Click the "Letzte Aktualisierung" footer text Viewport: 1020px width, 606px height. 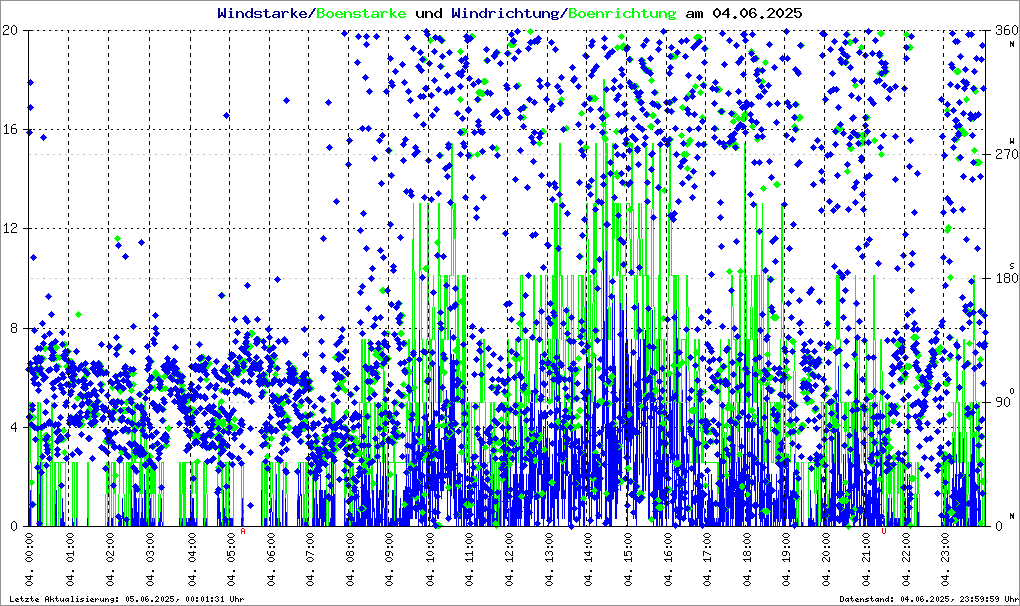63,599
